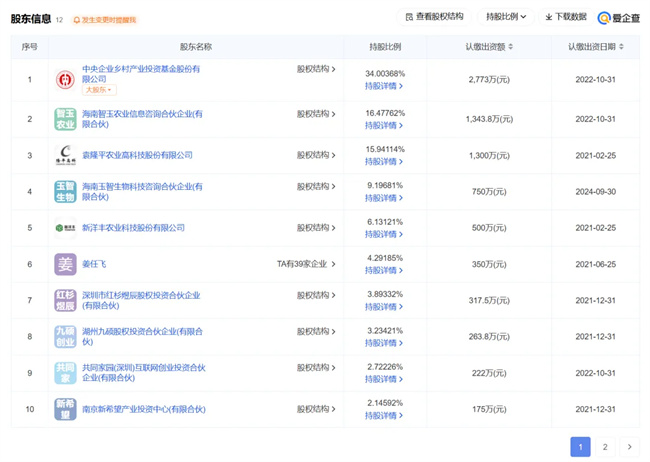This screenshot has width=650, height=462.
Task: Click the 查看股权结构 button icon
Action: (409, 17)
